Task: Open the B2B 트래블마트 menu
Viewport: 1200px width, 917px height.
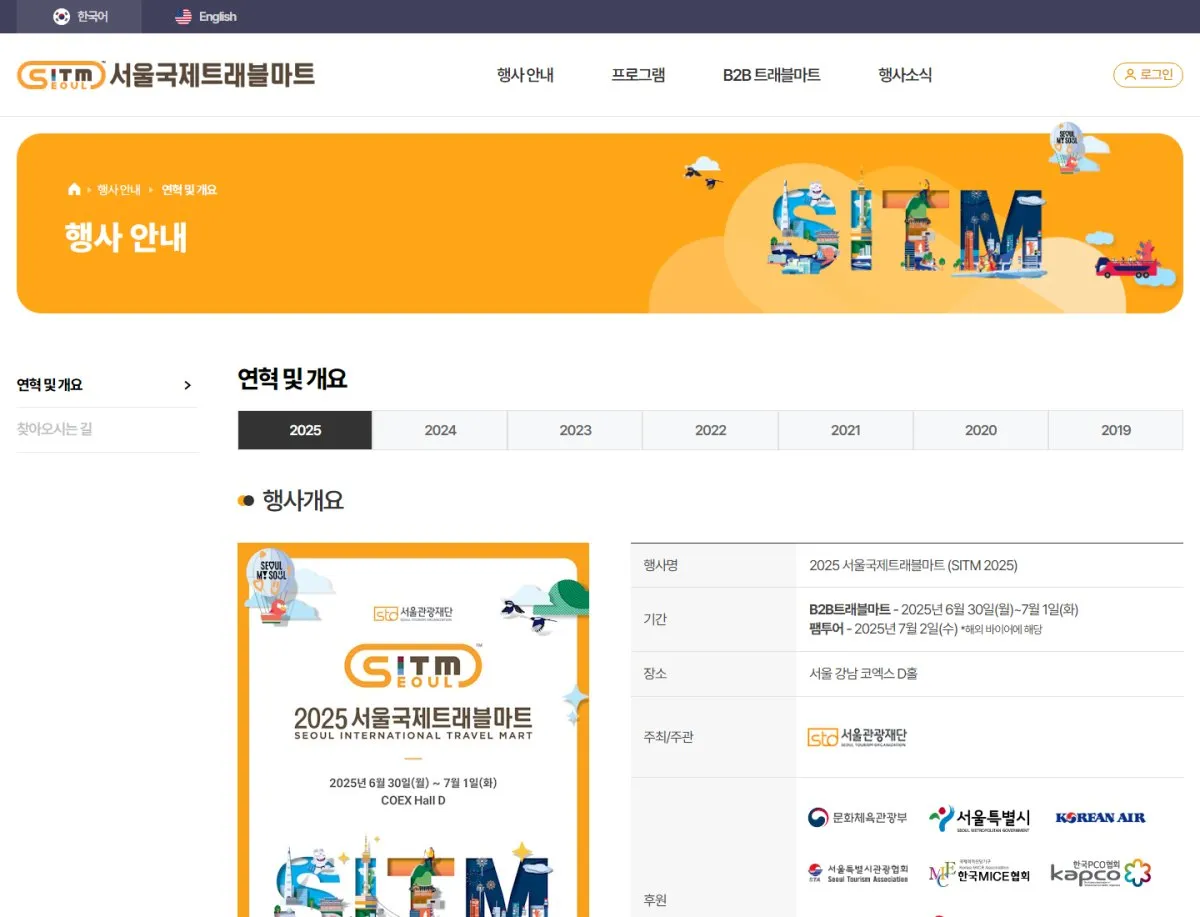Action: [771, 75]
